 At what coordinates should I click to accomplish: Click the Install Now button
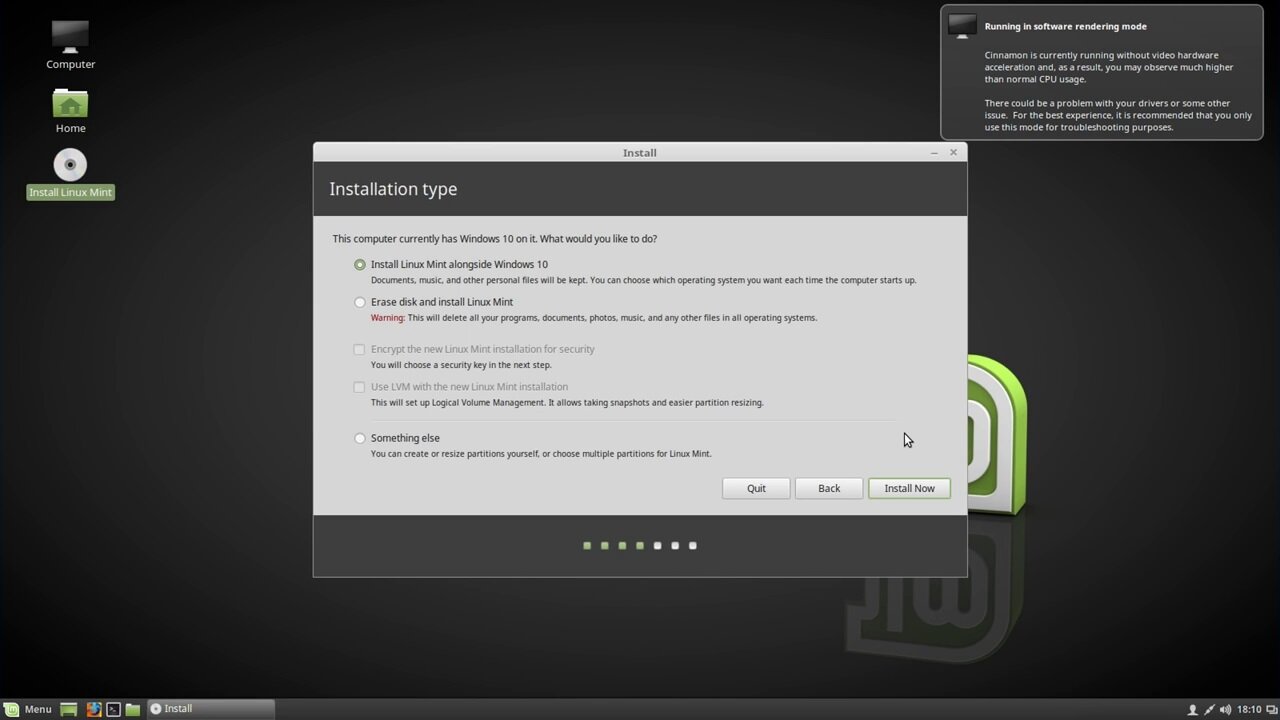(x=909, y=488)
